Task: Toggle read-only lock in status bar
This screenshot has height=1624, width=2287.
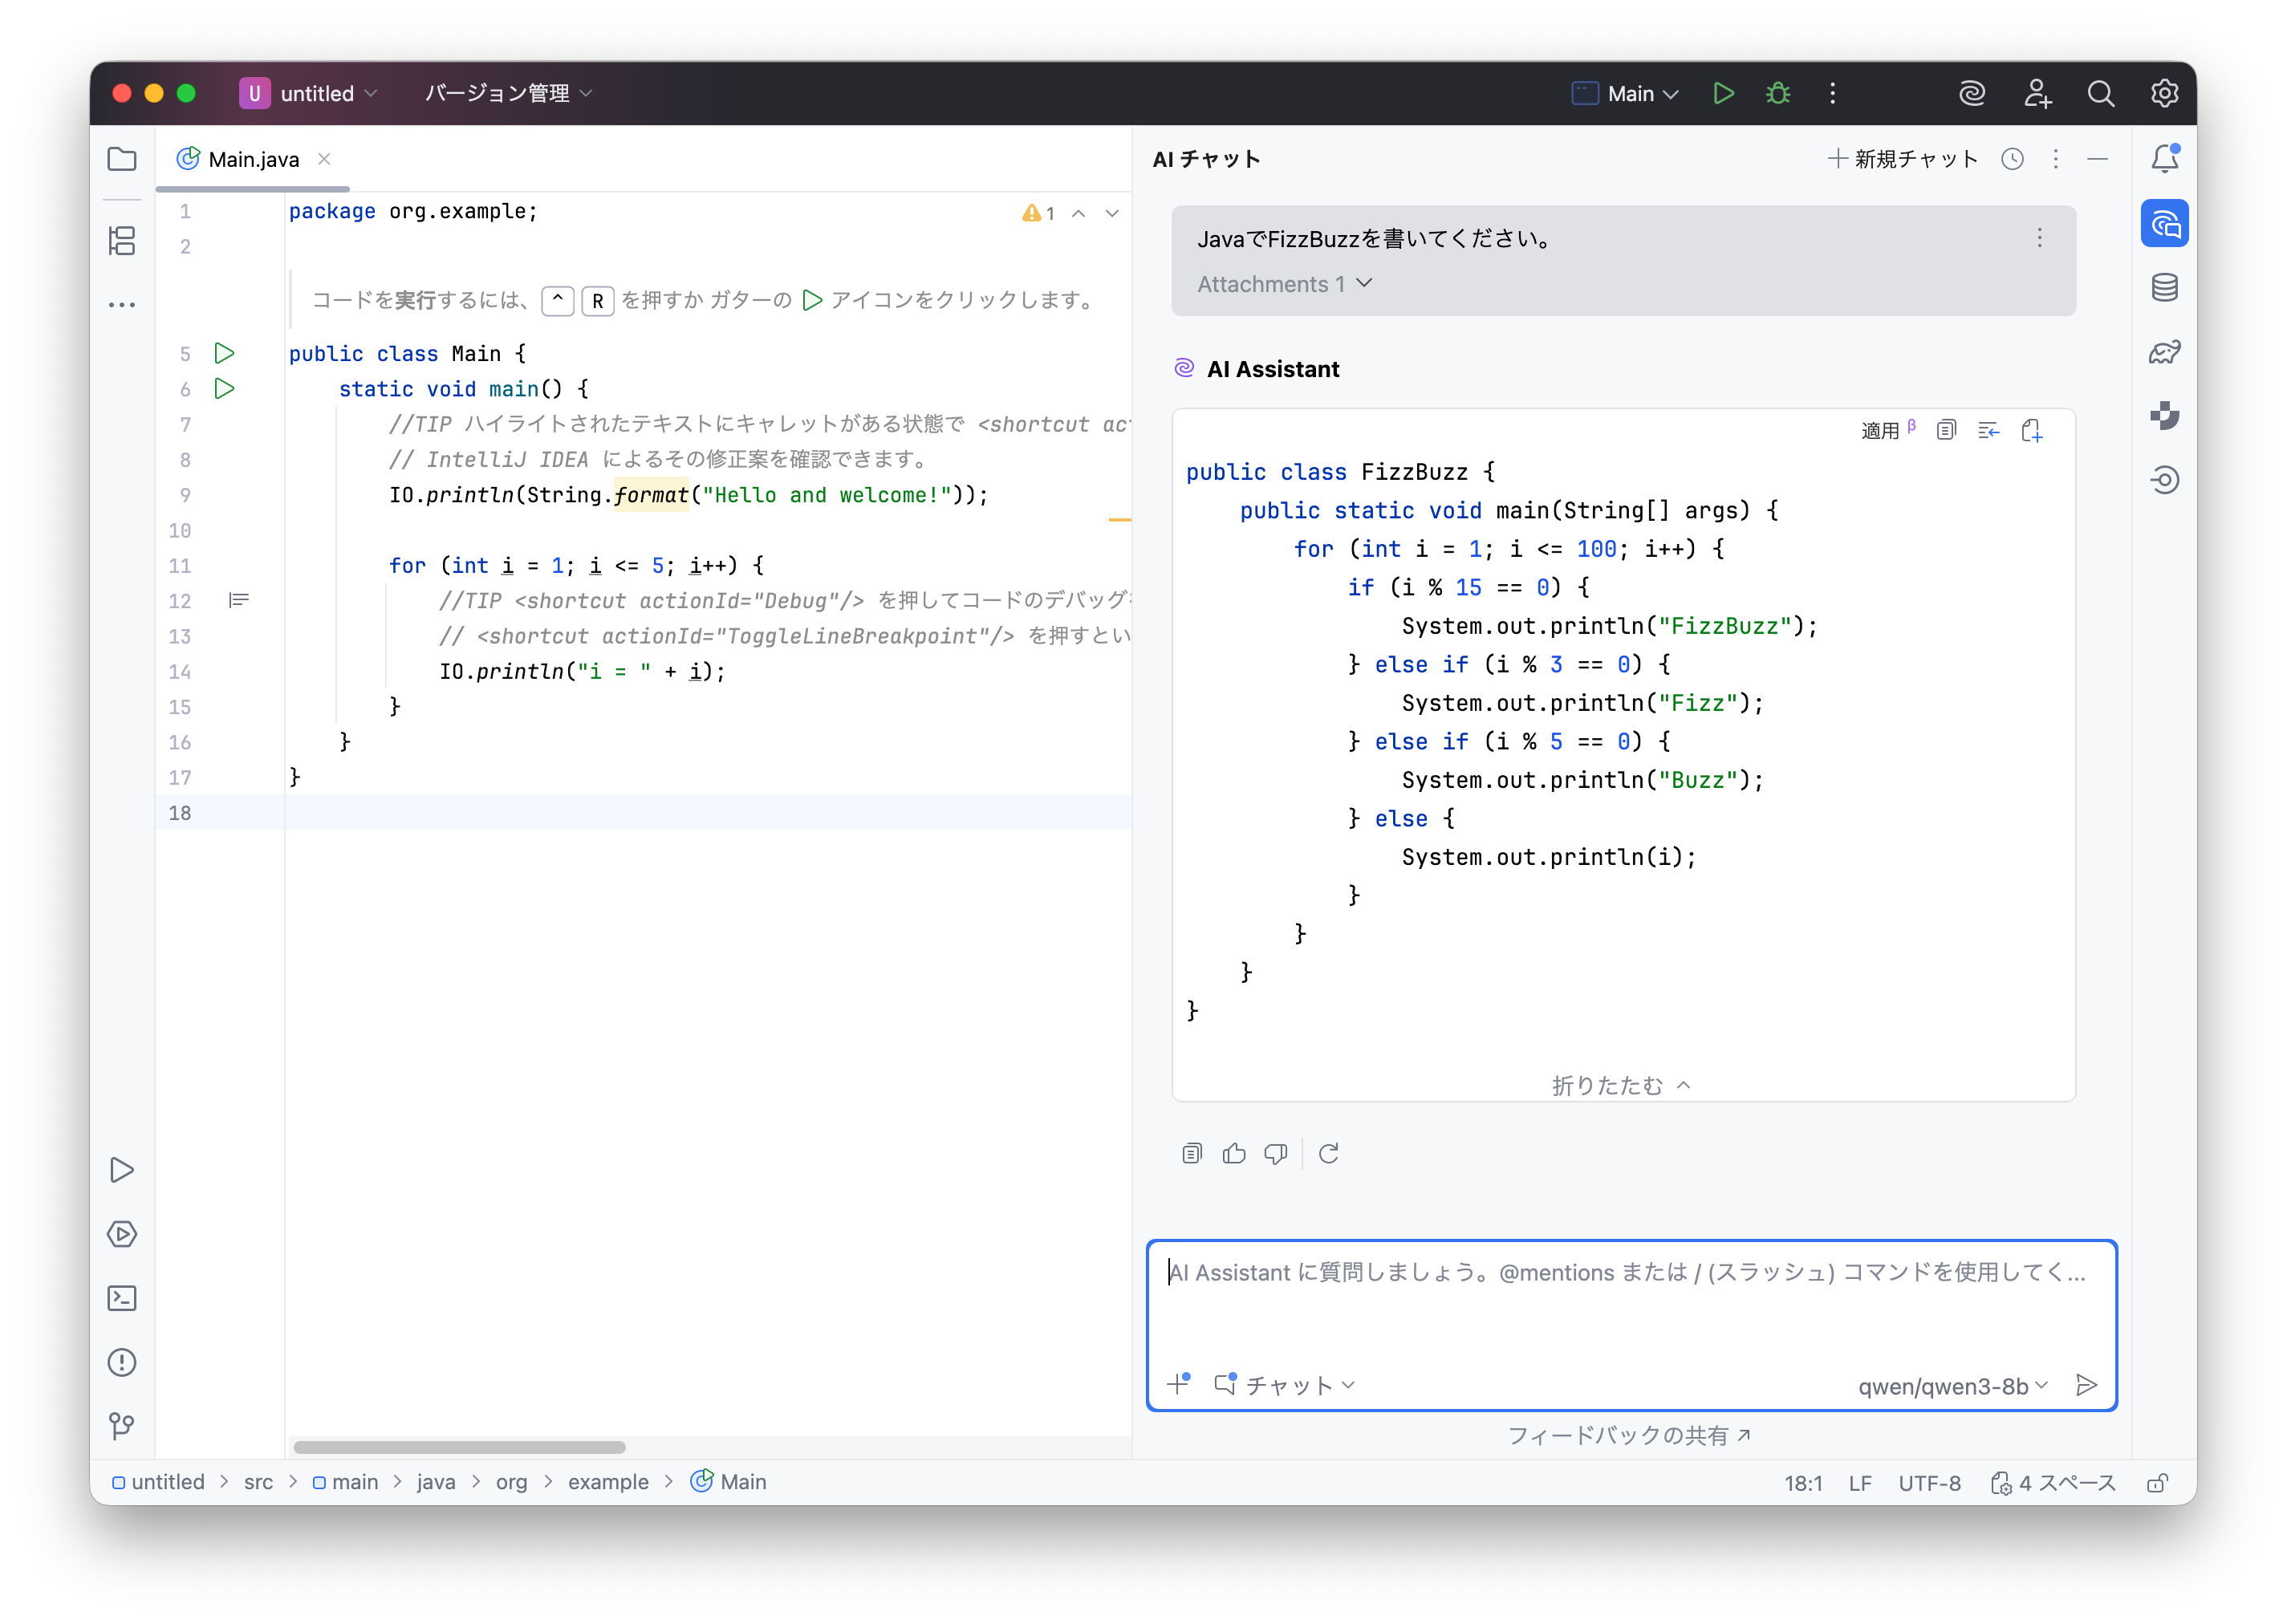Action: pyautogui.click(x=2157, y=1483)
